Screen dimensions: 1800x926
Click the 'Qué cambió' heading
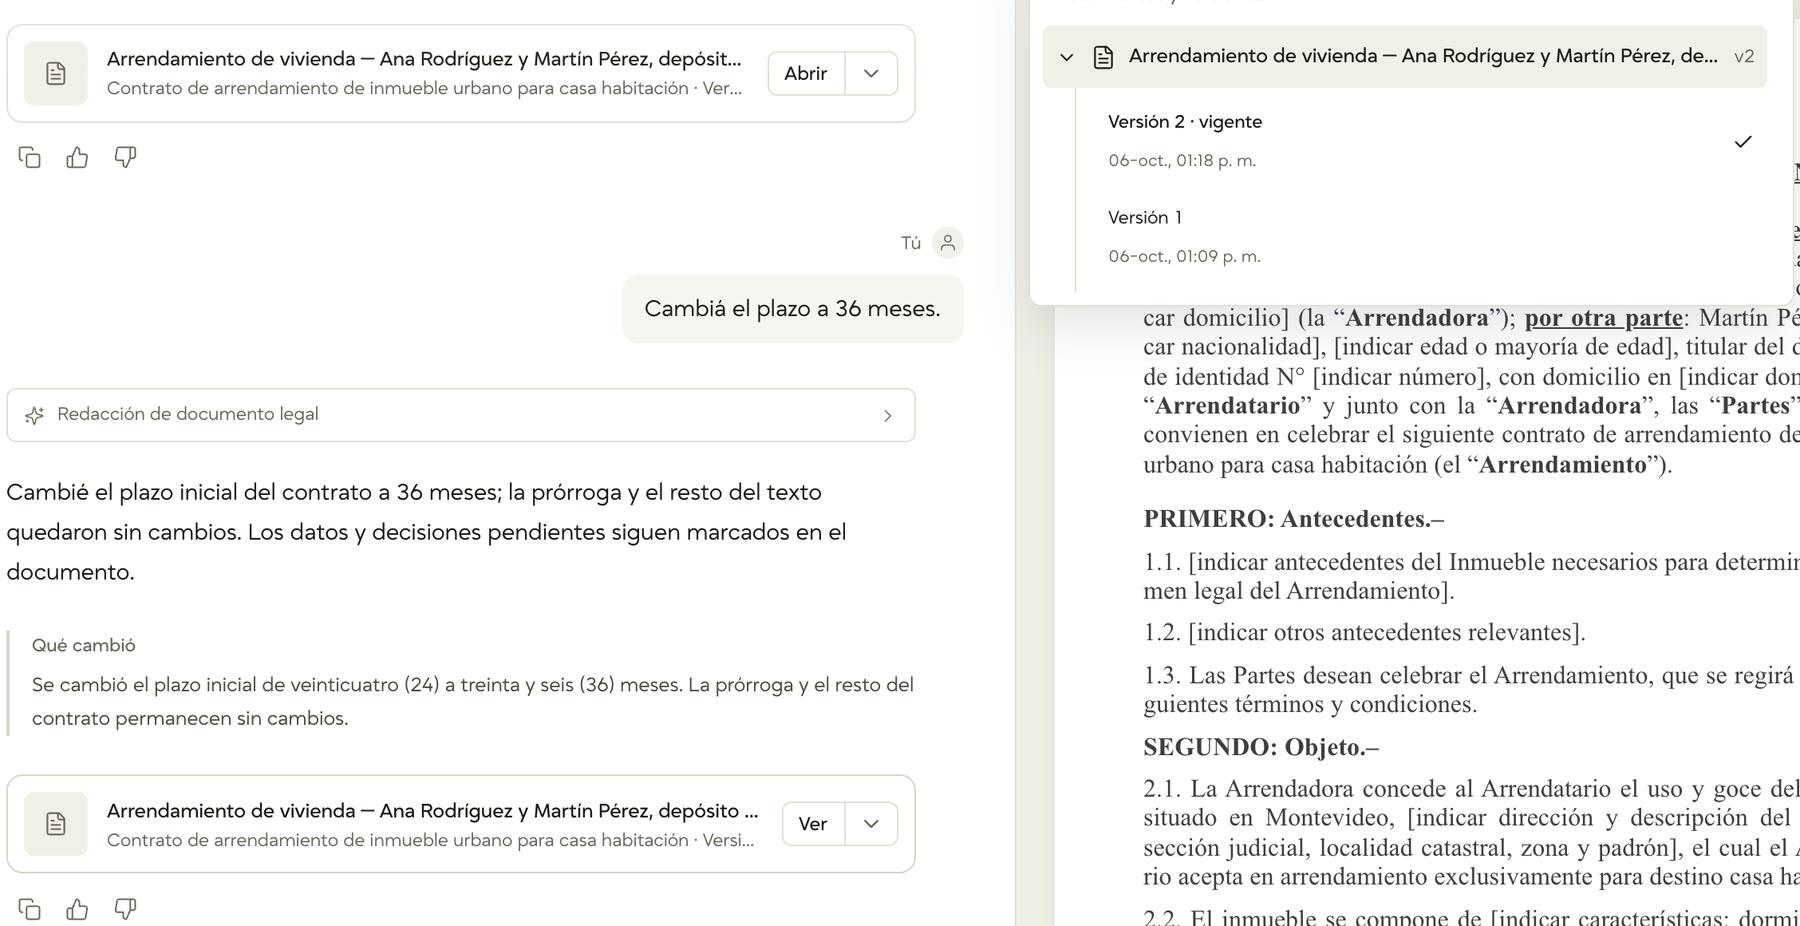pos(84,645)
